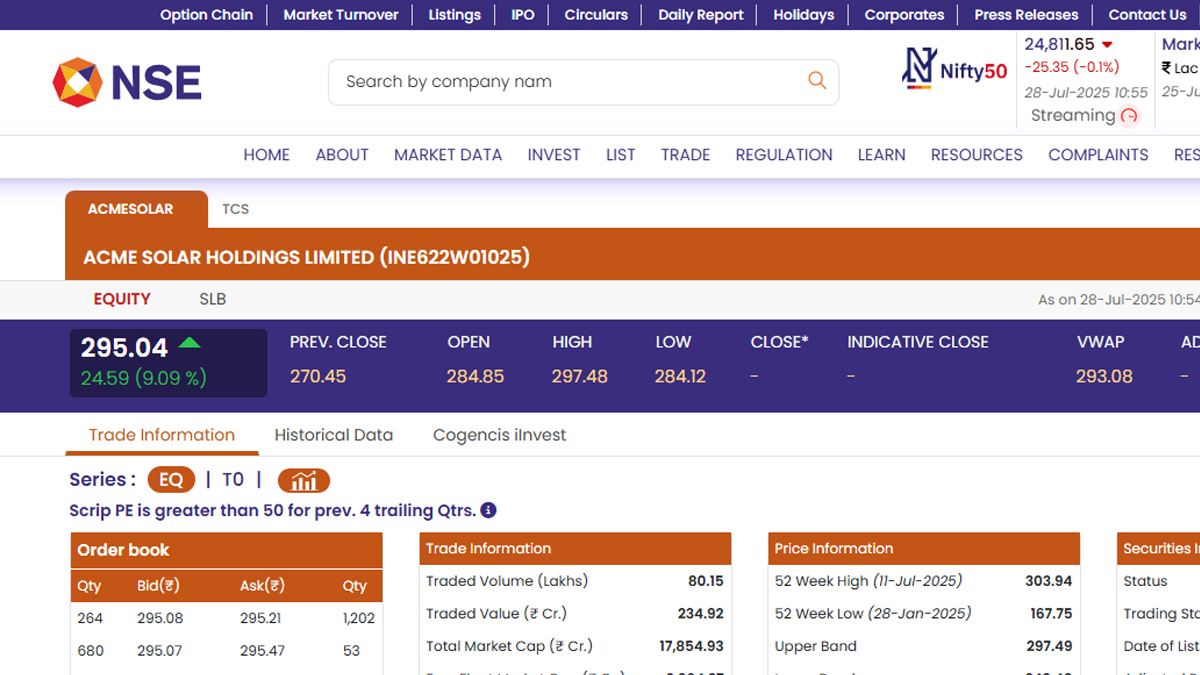Expand the INVEST navigation menu
Viewport: 1200px width, 675px height.
tap(554, 155)
